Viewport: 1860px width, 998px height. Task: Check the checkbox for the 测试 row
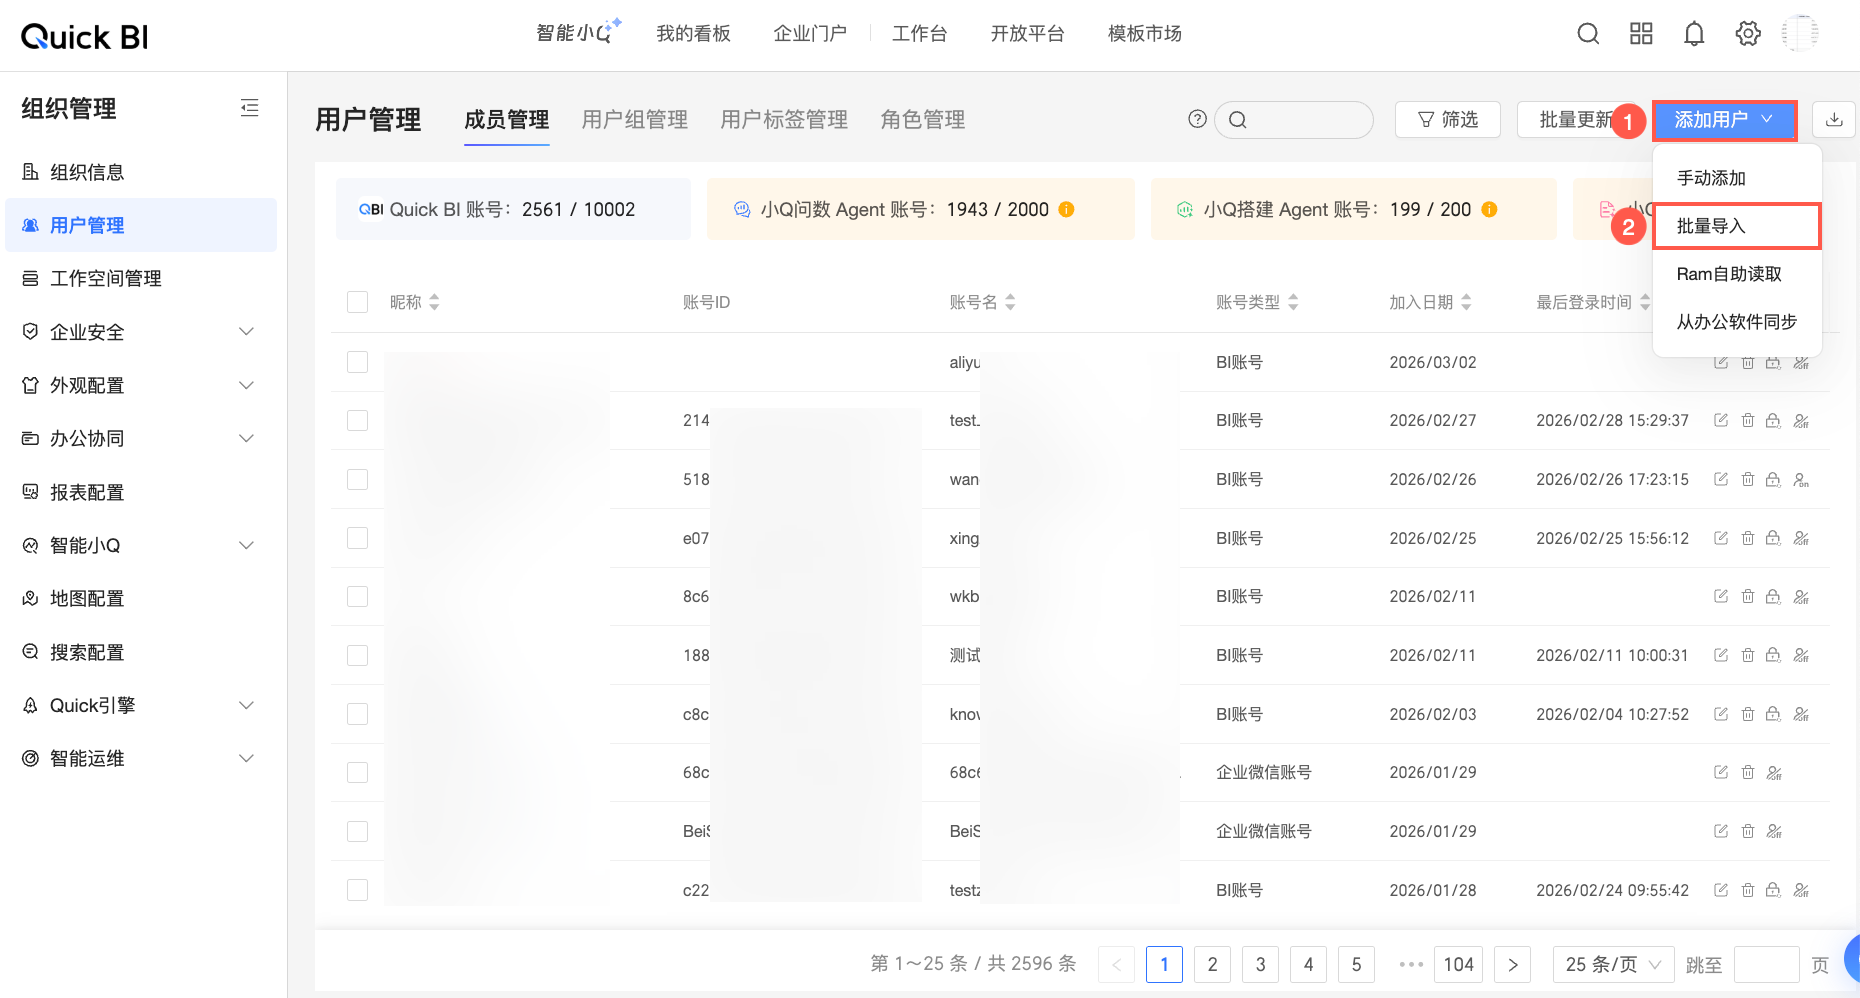pyautogui.click(x=357, y=656)
